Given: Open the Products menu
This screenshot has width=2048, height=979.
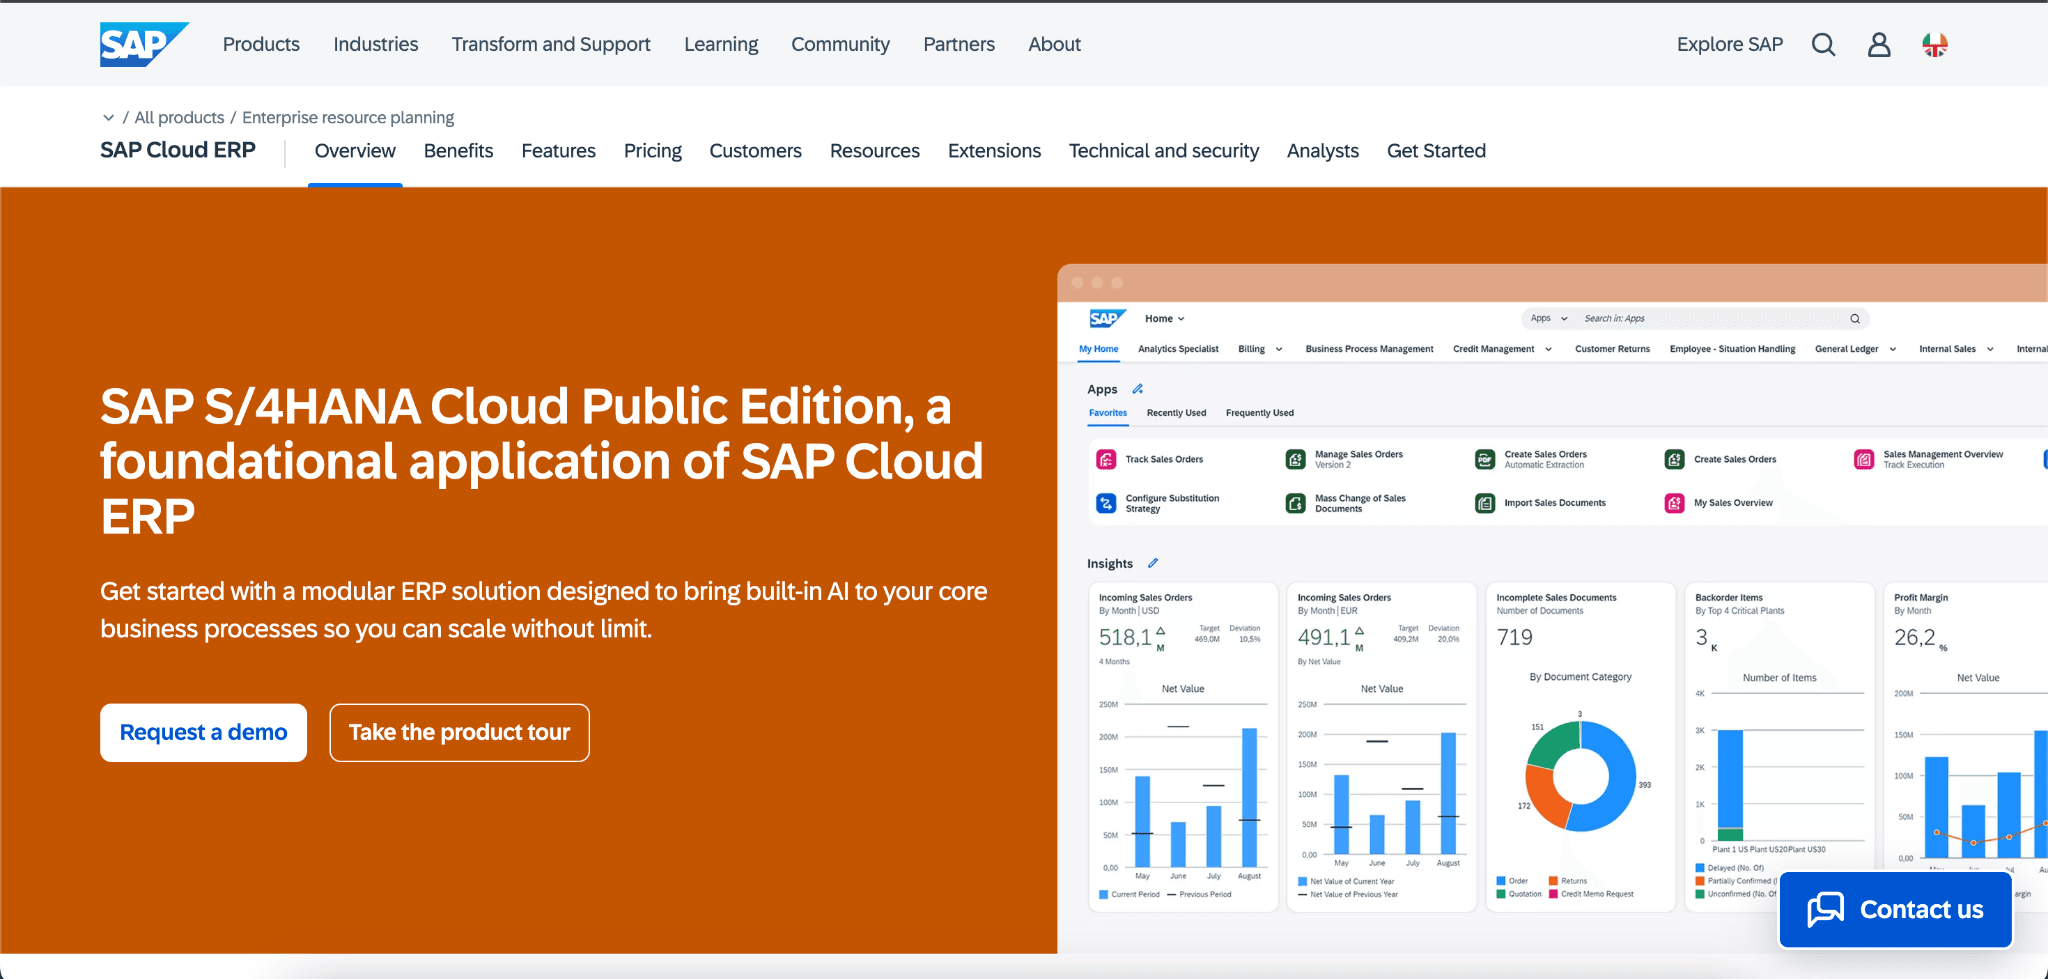Looking at the screenshot, I should click(261, 44).
